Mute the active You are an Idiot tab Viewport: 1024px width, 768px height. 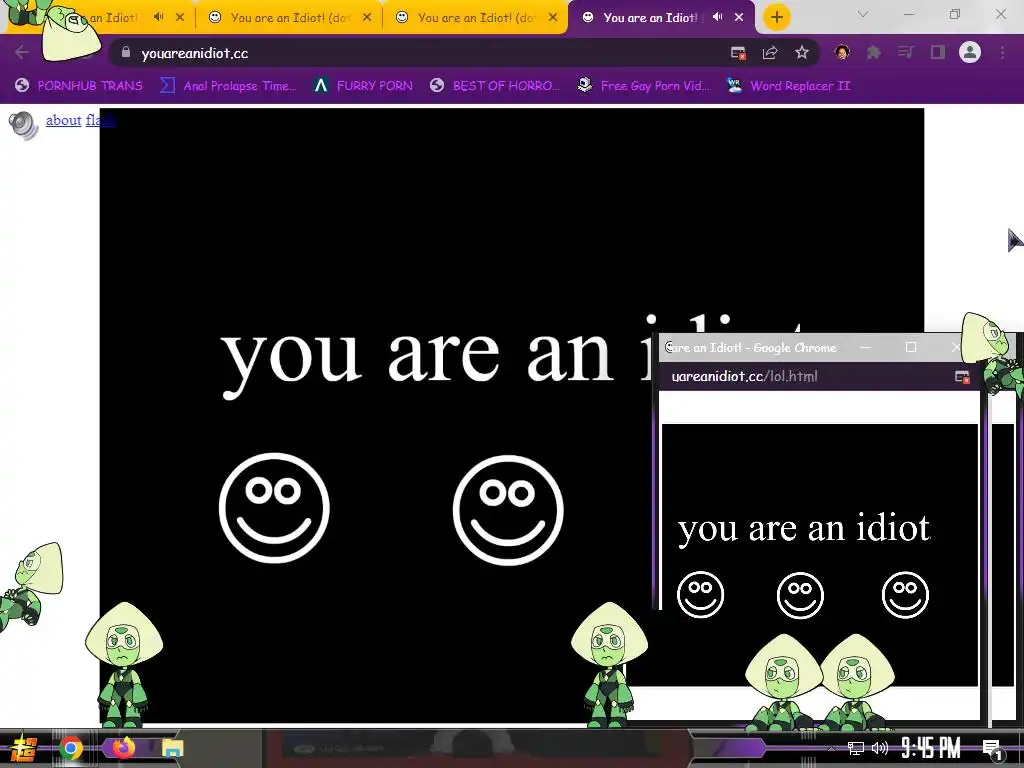click(x=718, y=17)
